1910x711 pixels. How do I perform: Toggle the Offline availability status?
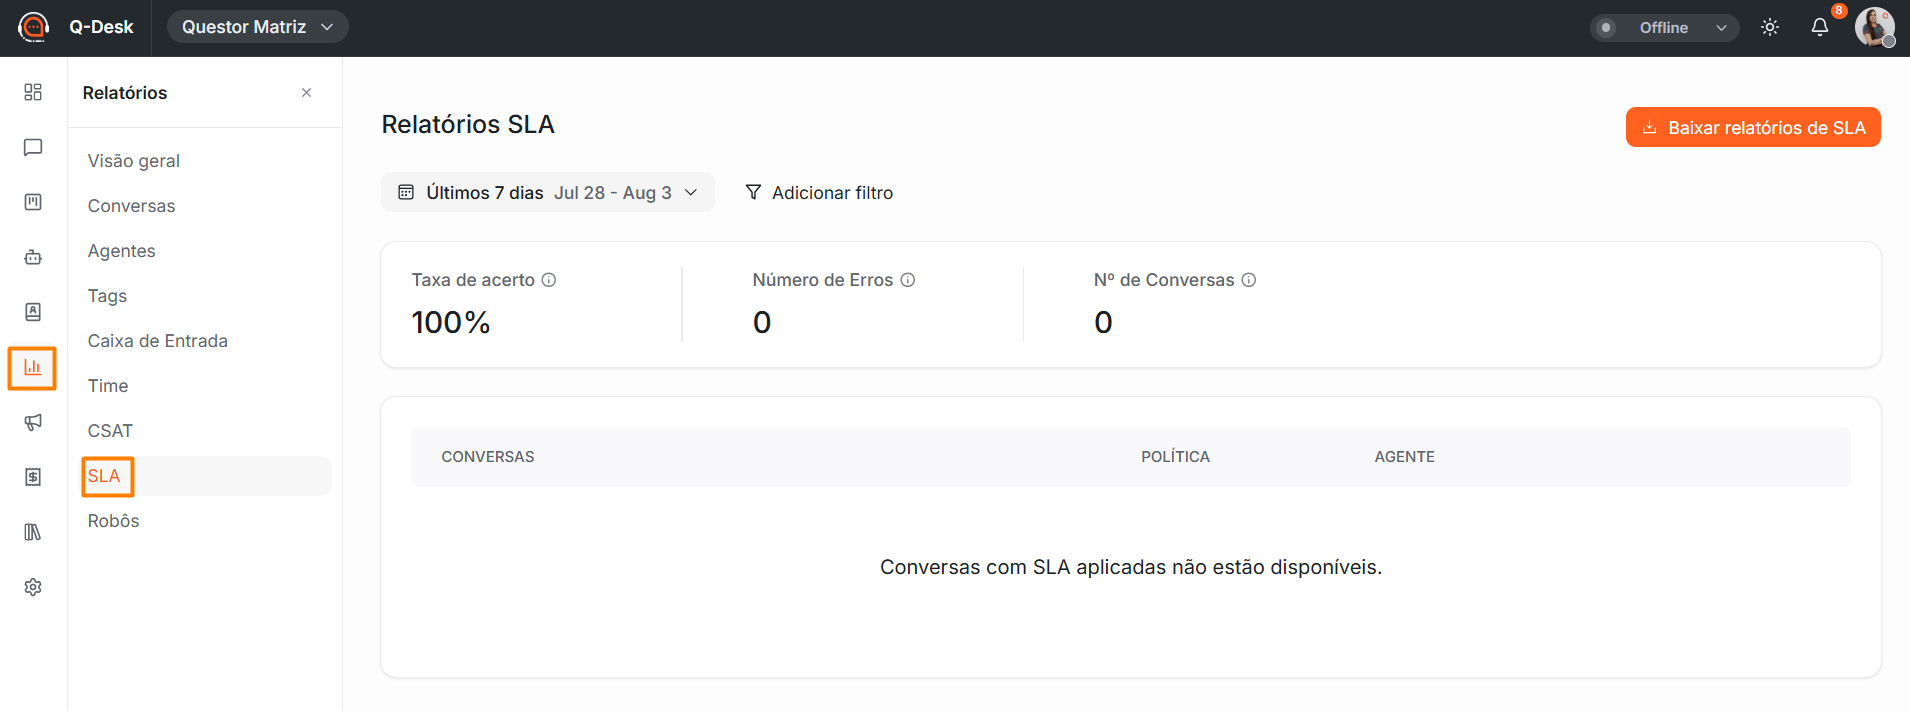click(1607, 28)
